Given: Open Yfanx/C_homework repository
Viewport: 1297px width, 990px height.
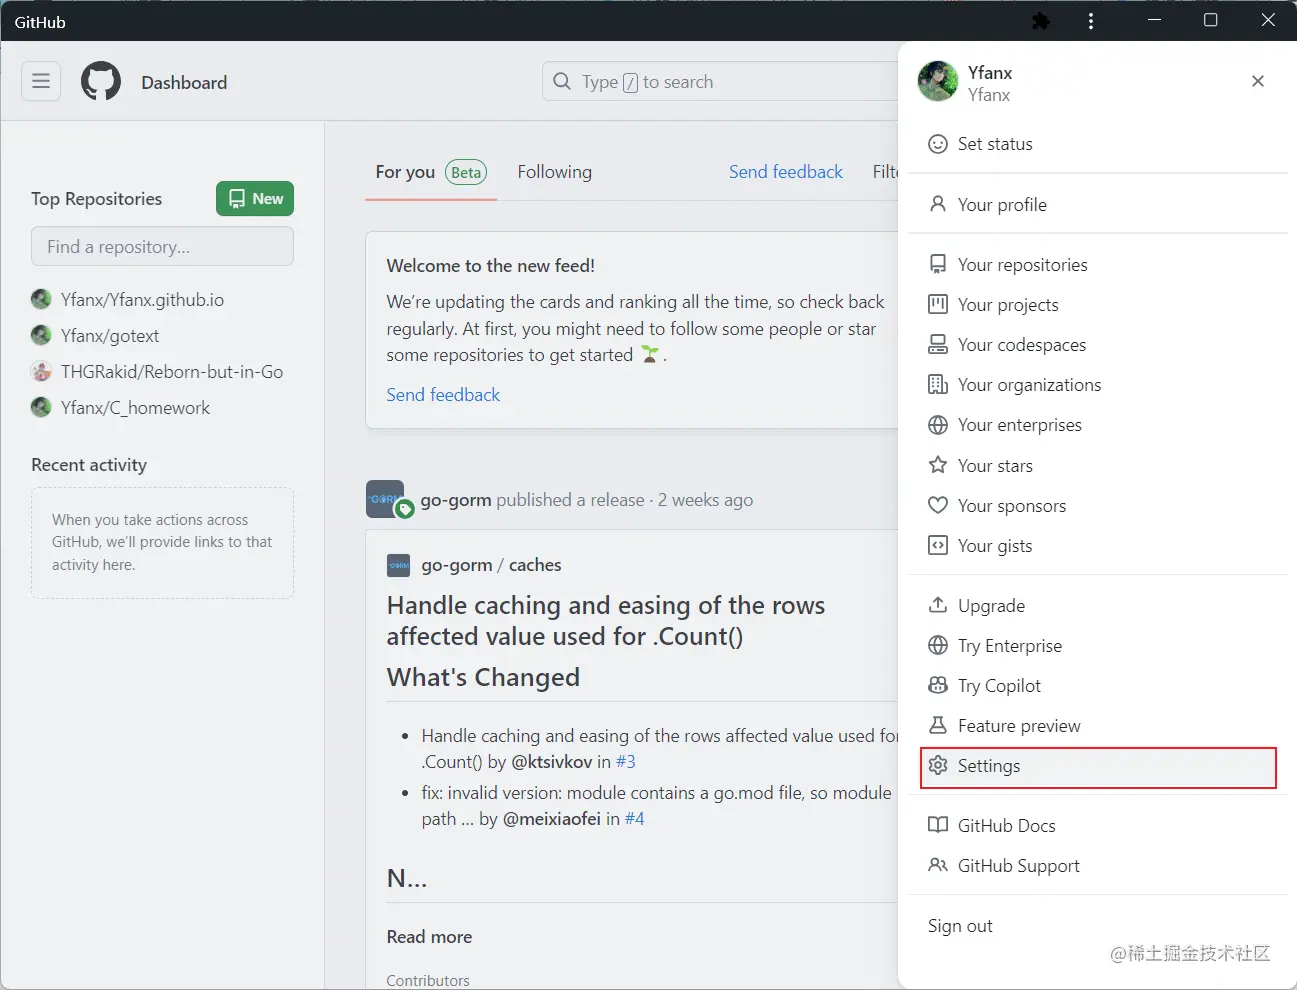Looking at the screenshot, I should point(136,407).
